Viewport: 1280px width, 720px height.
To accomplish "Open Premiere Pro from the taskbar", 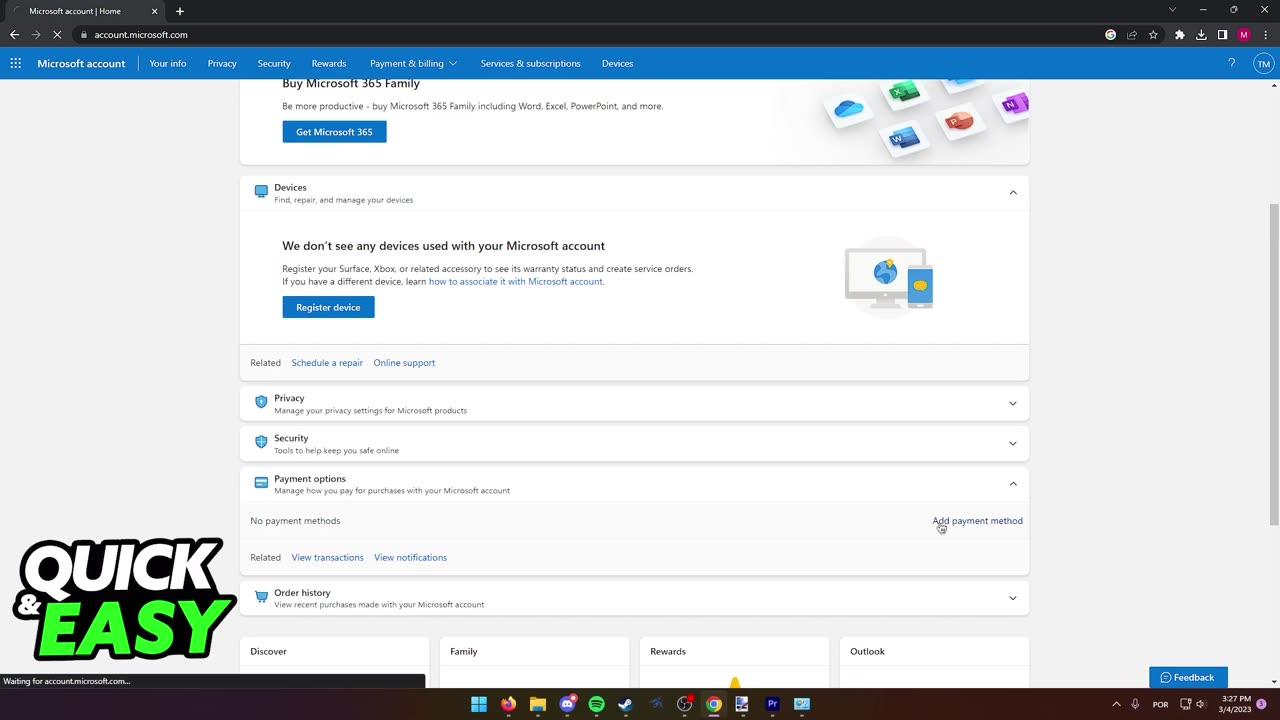I will pyautogui.click(x=772, y=704).
